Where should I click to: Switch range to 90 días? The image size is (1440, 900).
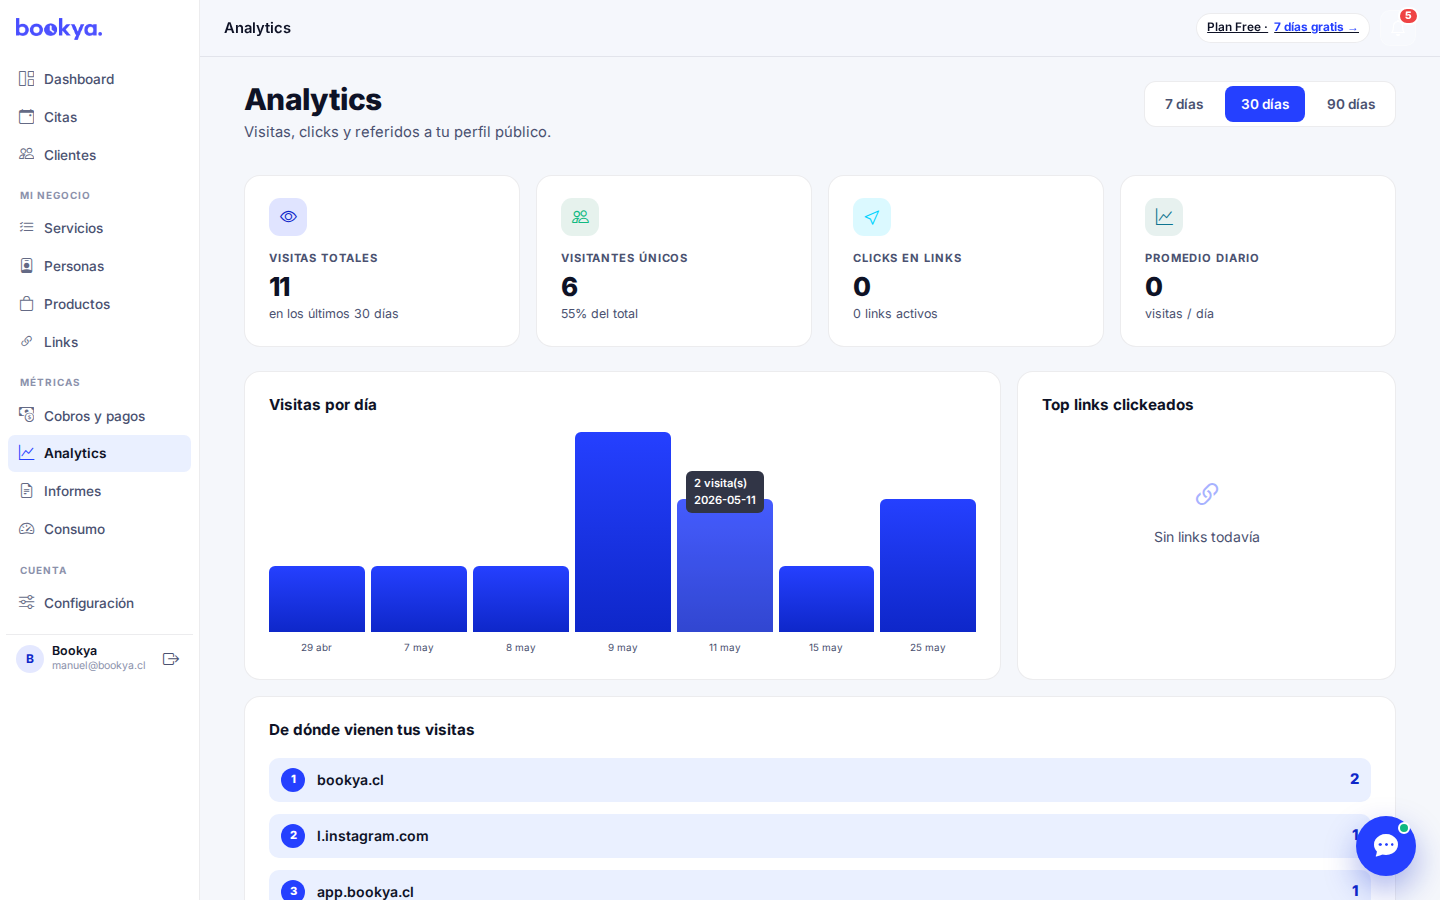coord(1351,104)
